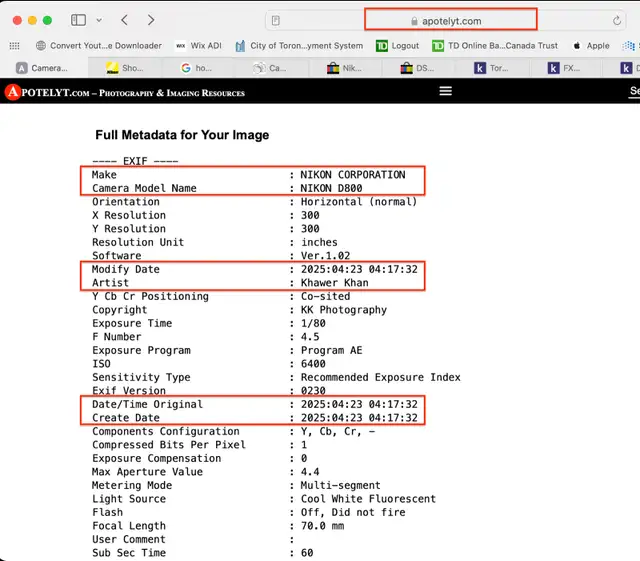Go forward with the forward arrow
Viewport: 640px width, 561px height.
tap(151, 20)
